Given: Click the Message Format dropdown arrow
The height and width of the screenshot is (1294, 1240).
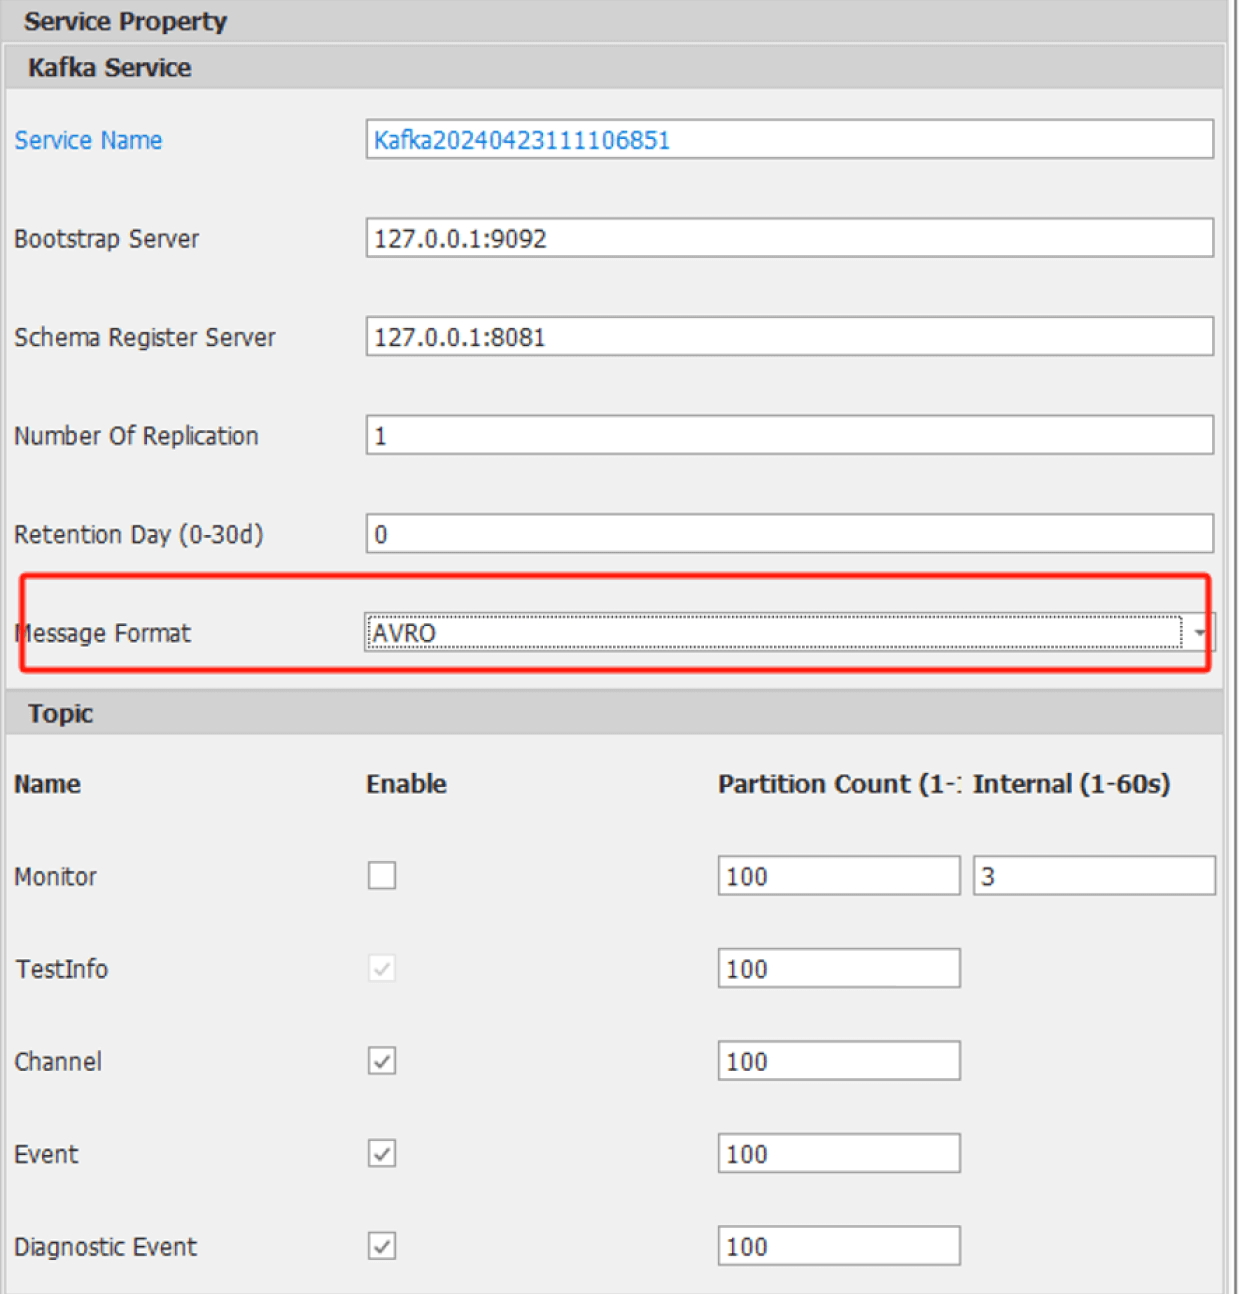Looking at the screenshot, I should pyautogui.click(x=1199, y=633).
